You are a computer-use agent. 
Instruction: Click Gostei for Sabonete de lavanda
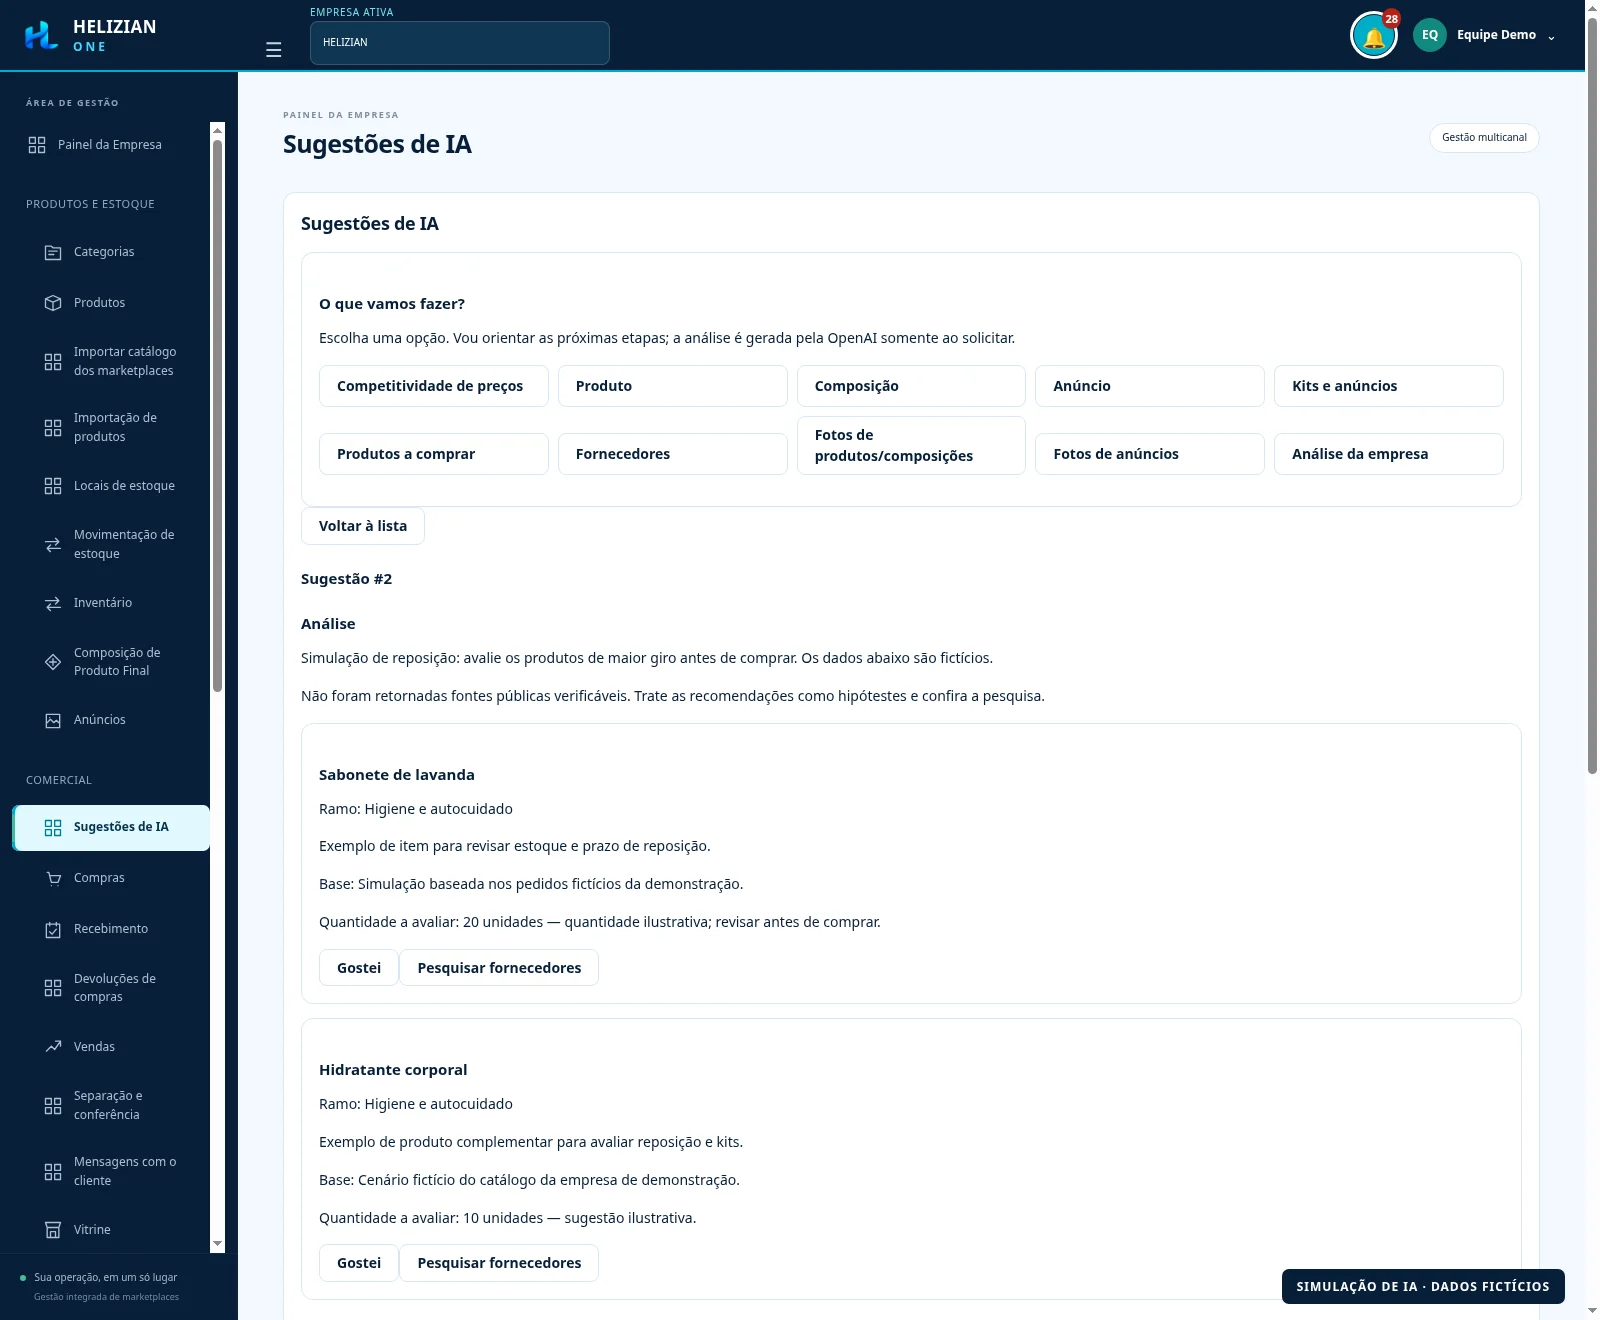click(x=359, y=968)
